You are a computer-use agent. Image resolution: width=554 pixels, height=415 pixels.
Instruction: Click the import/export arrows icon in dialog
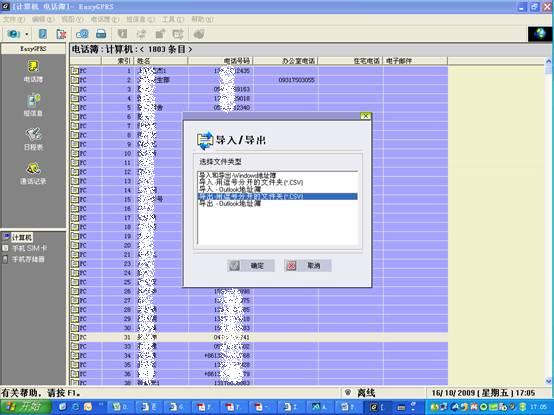point(205,140)
